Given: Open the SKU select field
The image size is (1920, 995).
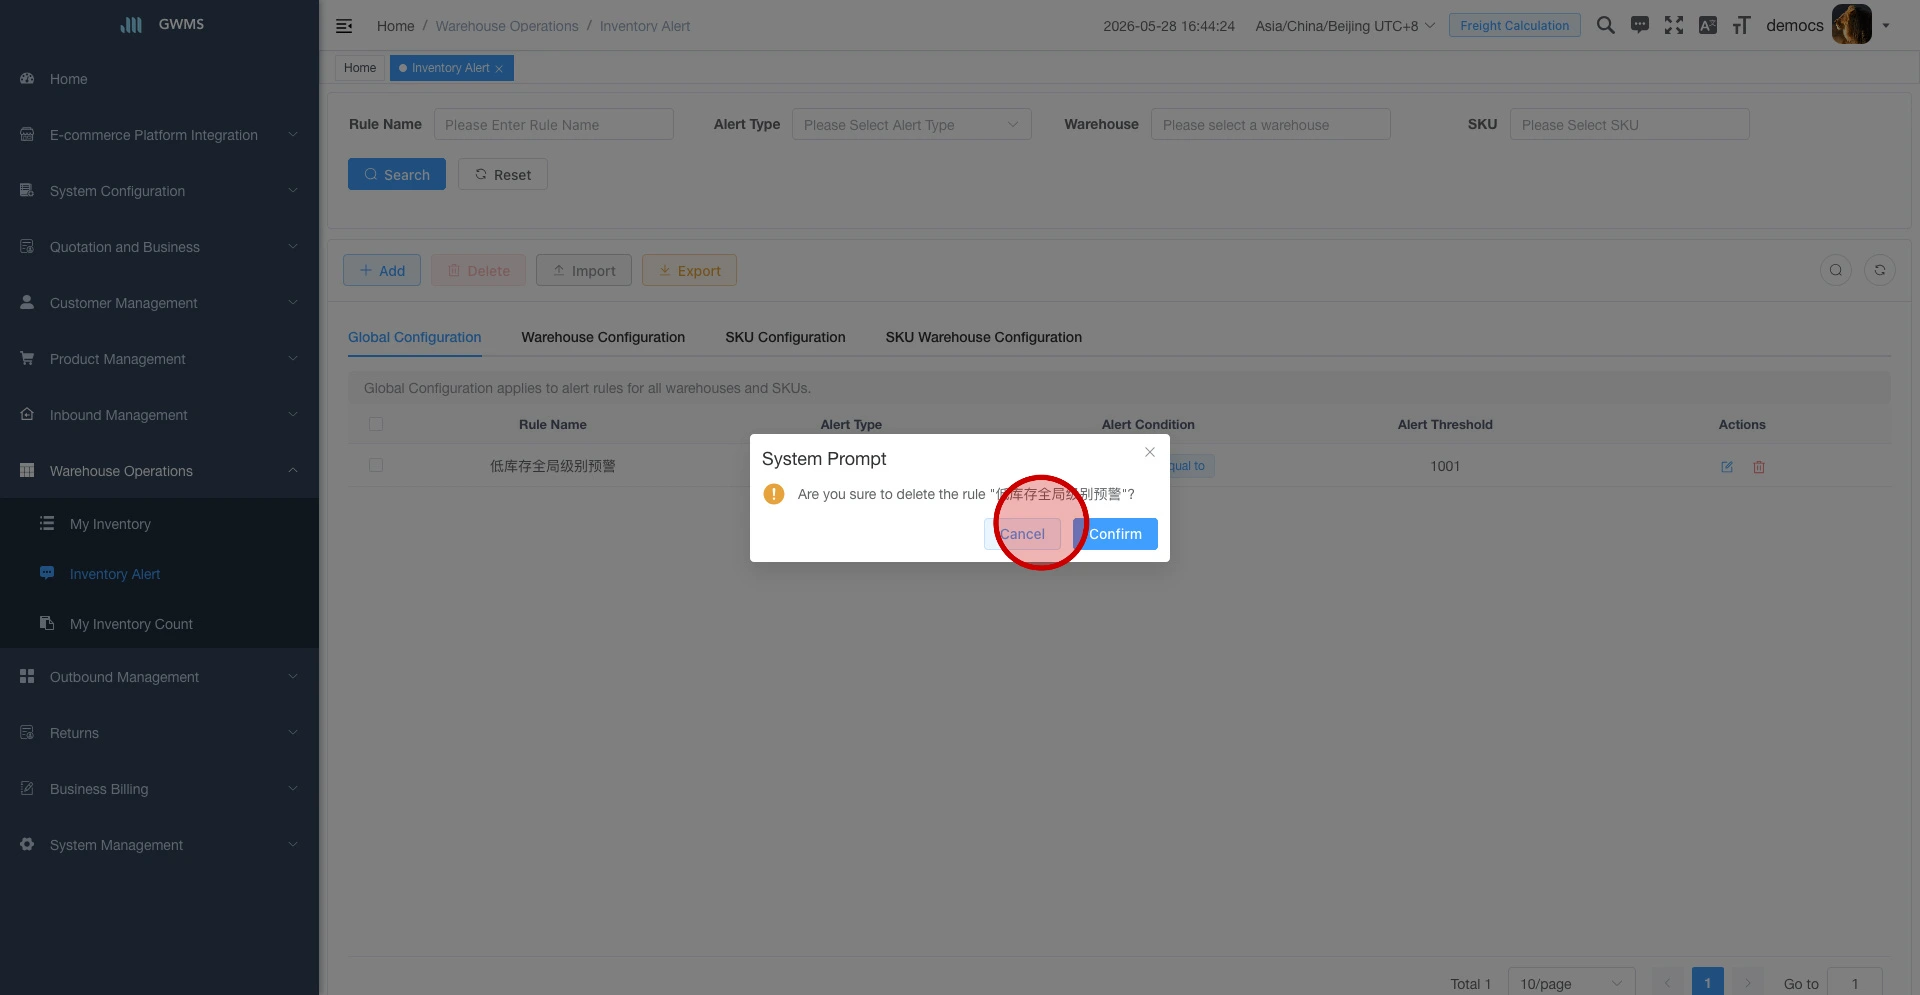Looking at the screenshot, I should pos(1629,125).
